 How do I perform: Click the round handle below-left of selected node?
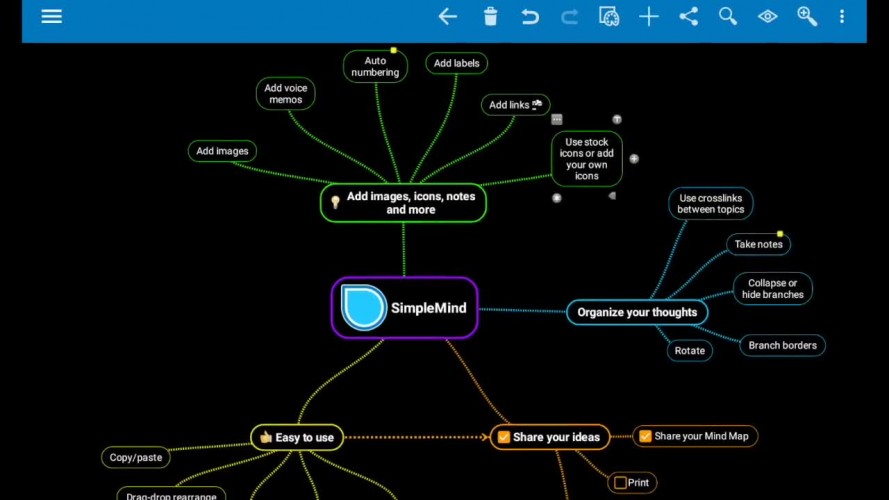557,198
